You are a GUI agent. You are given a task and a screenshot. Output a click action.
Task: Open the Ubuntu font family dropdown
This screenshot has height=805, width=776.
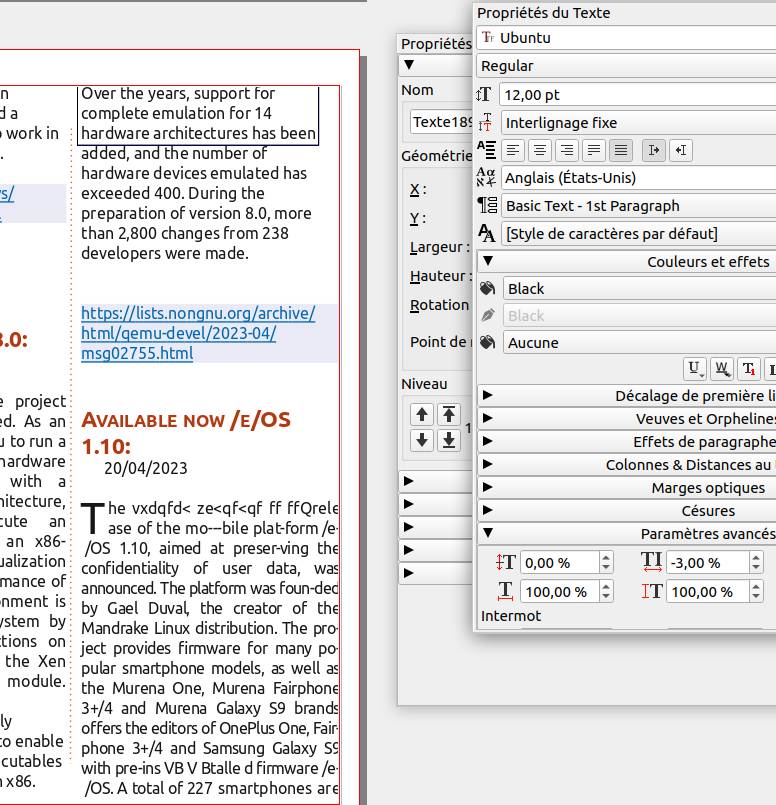click(636, 38)
